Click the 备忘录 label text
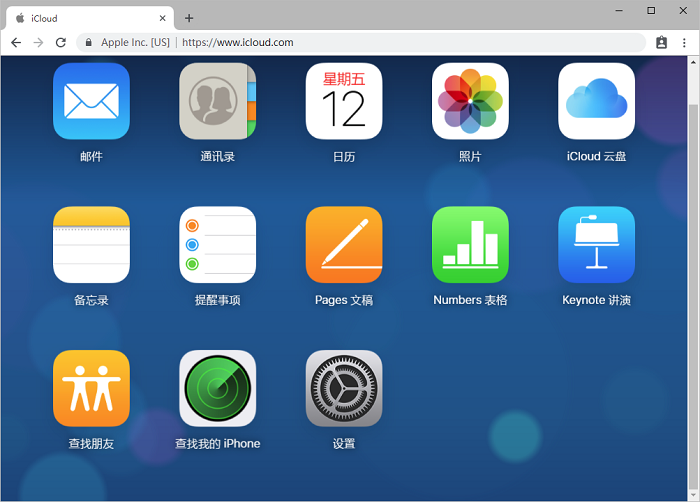The height and width of the screenshot is (502, 700). pos(91,300)
